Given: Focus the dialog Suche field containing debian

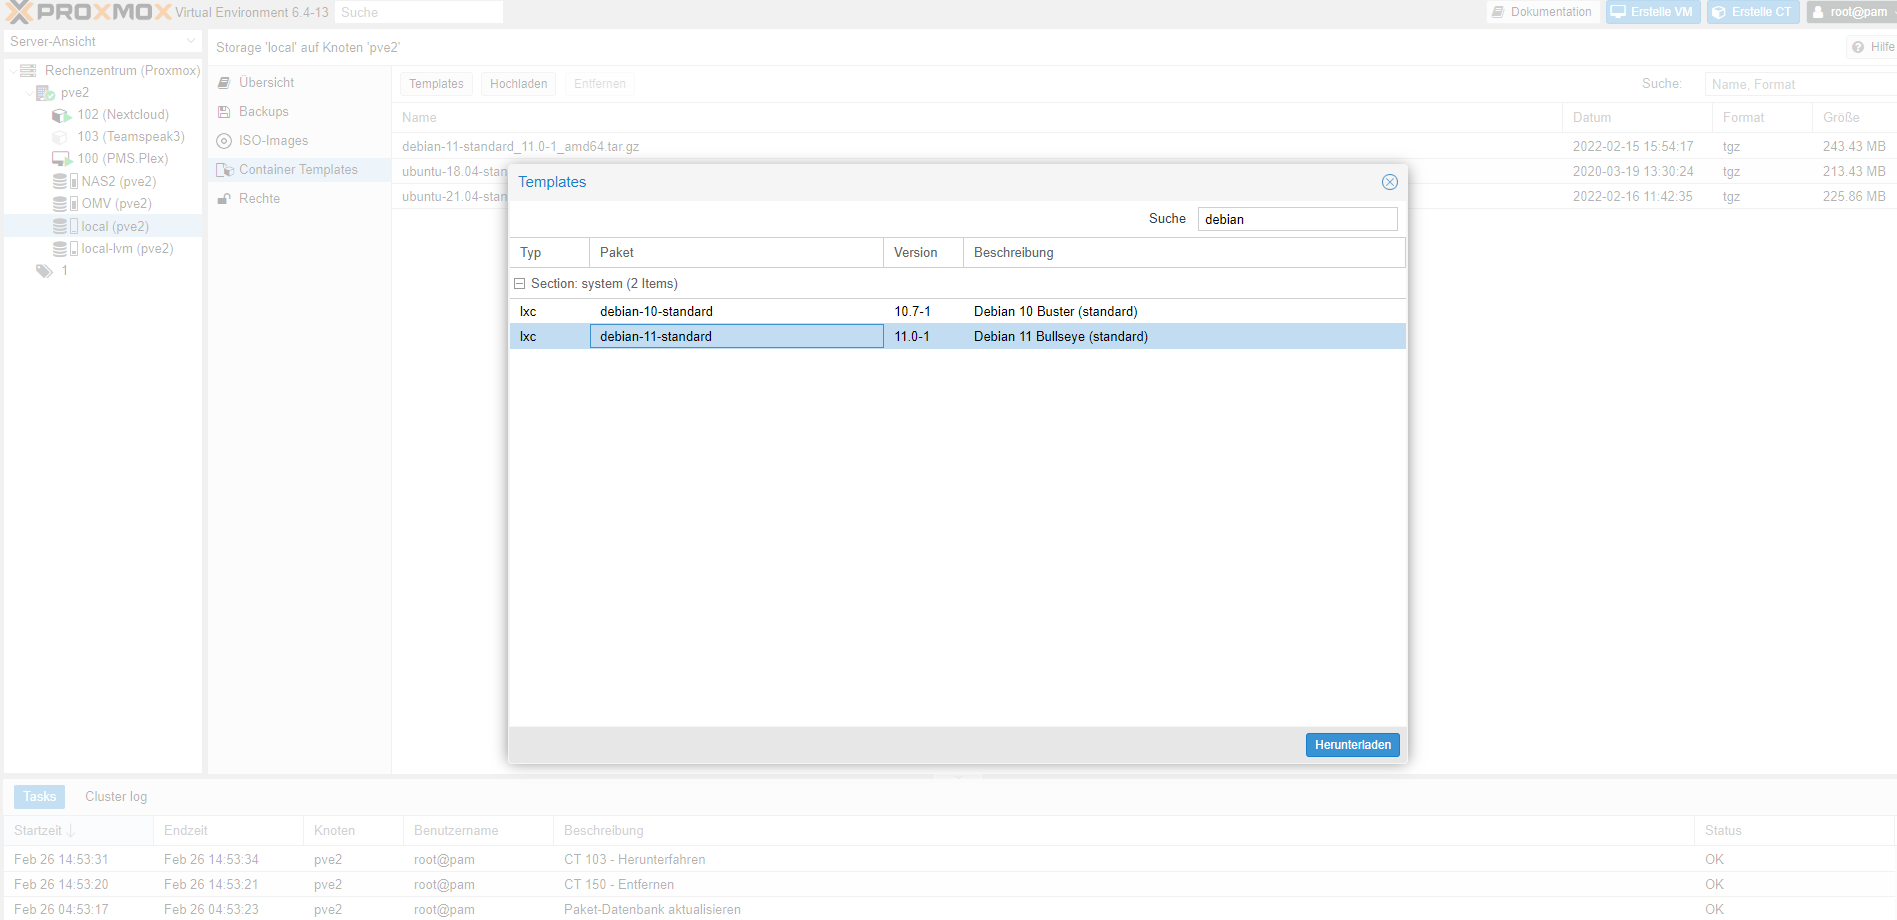Looking at the screenshot, I should (1297, 219).
